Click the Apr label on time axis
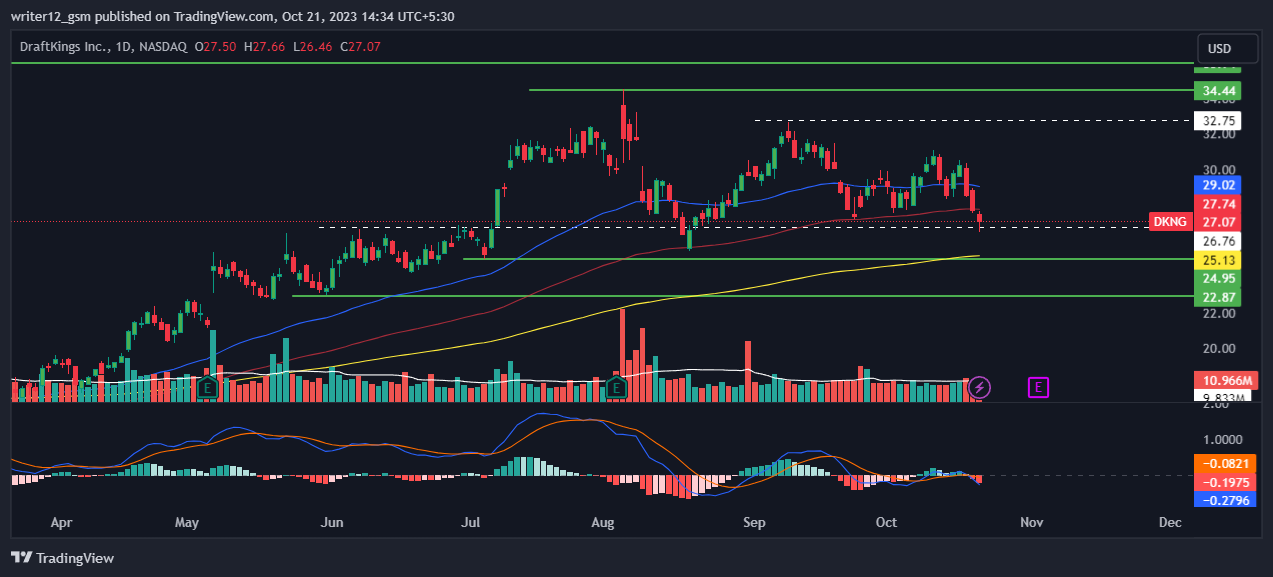Viewport: 1273px width, 577px height. (60, 522)
